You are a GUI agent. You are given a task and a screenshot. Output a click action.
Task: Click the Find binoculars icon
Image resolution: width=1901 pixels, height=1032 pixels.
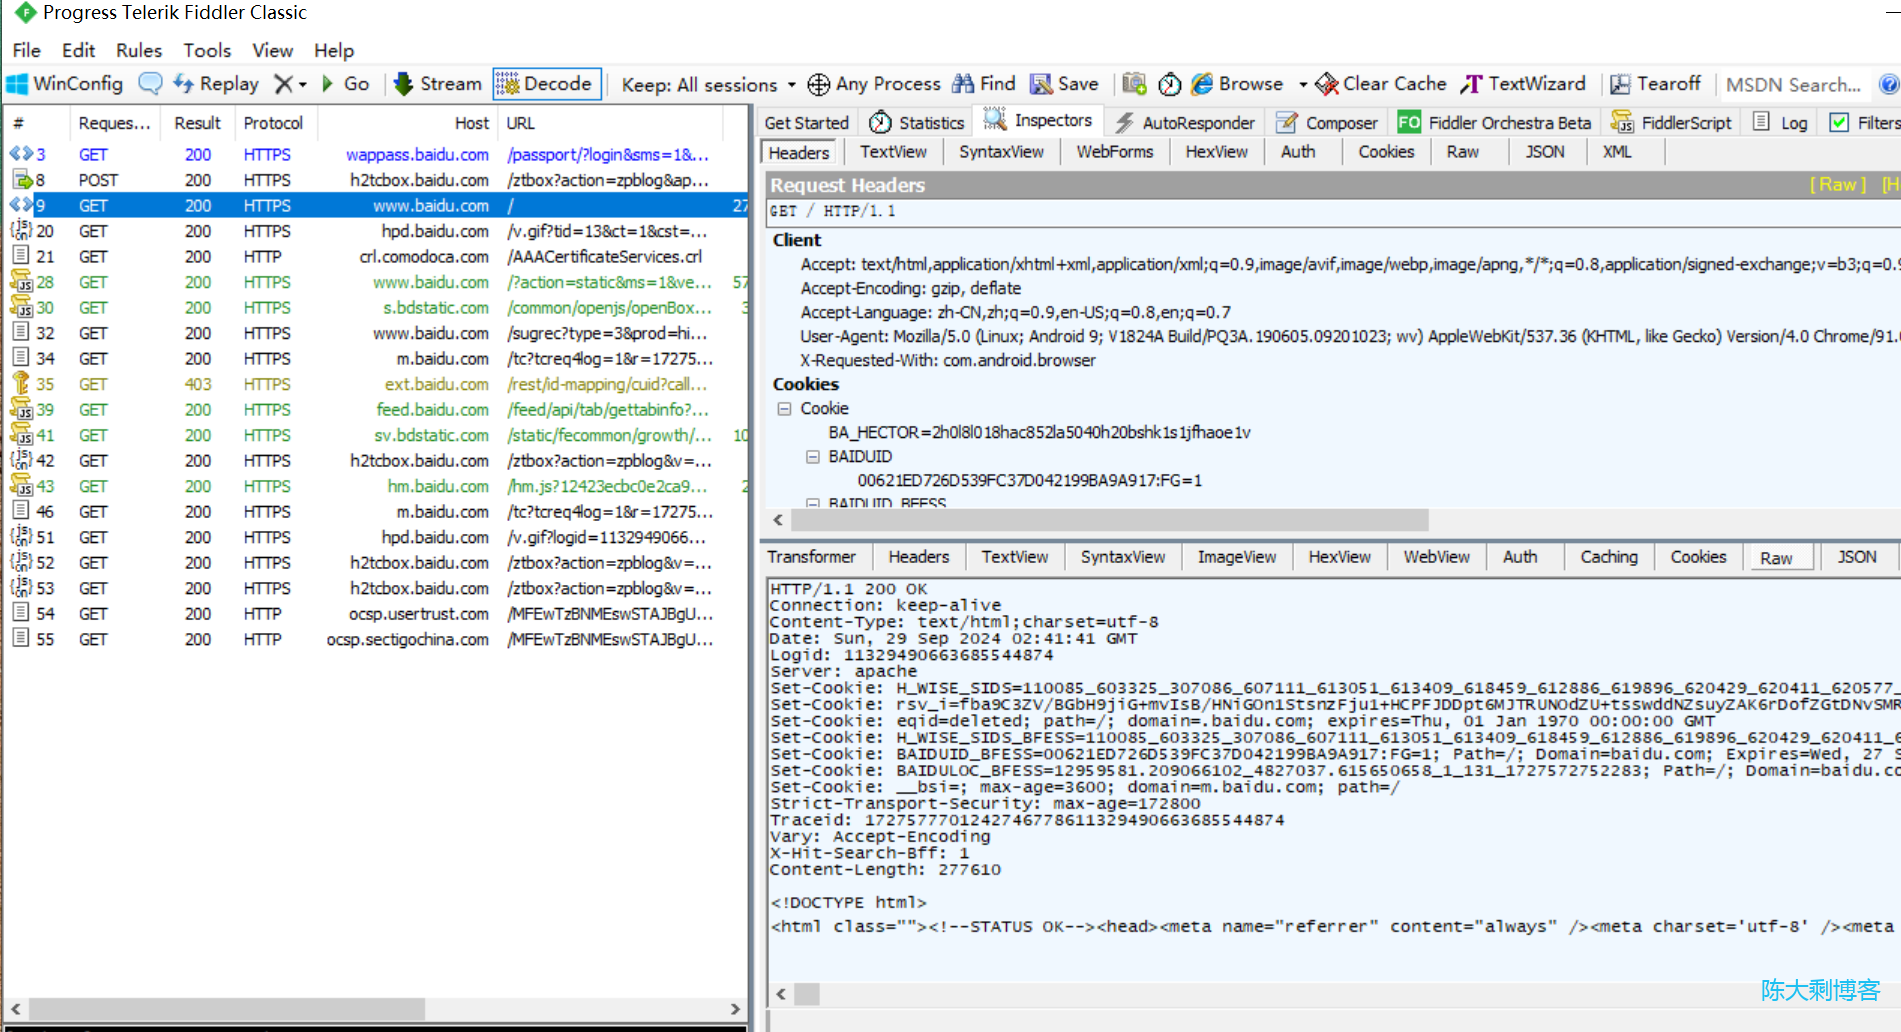(x=963, y=84)
